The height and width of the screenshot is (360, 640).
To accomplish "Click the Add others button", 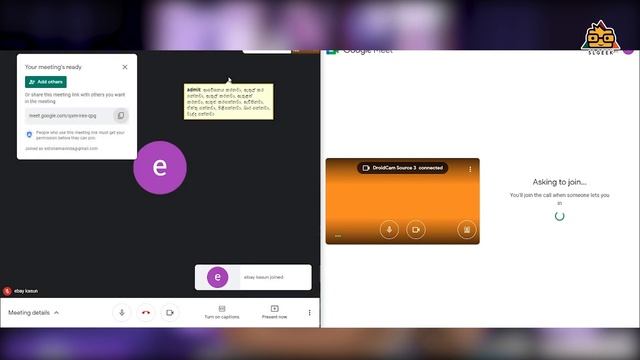I will point(46,82).
